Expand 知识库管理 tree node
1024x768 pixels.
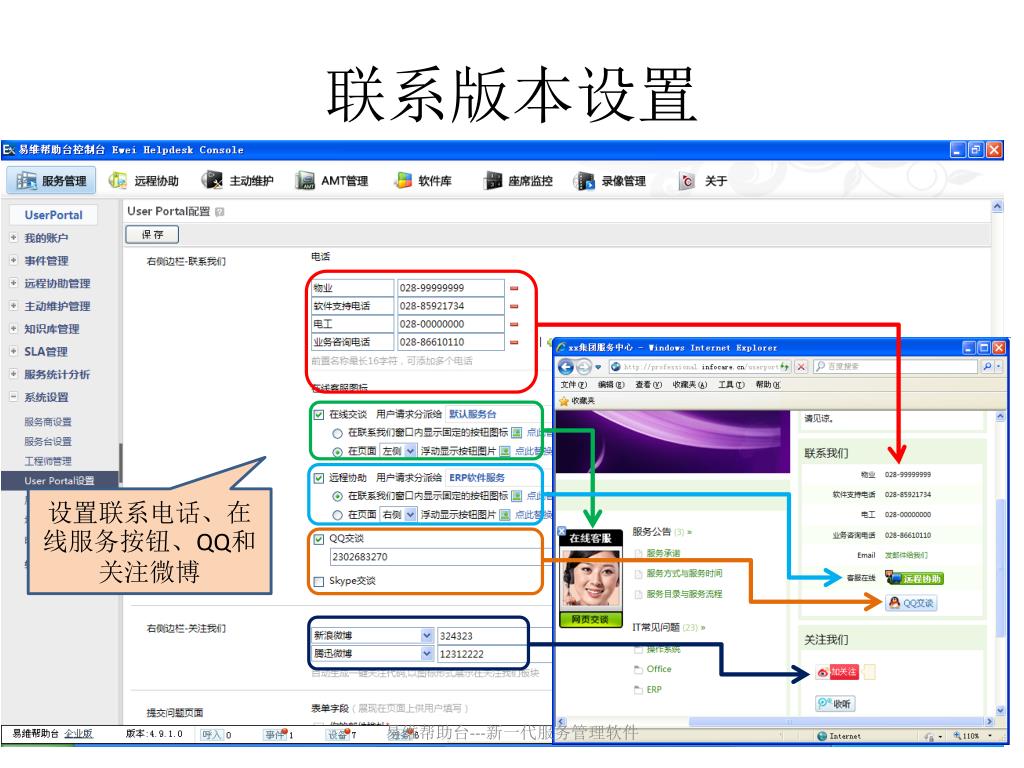[13, 328]
